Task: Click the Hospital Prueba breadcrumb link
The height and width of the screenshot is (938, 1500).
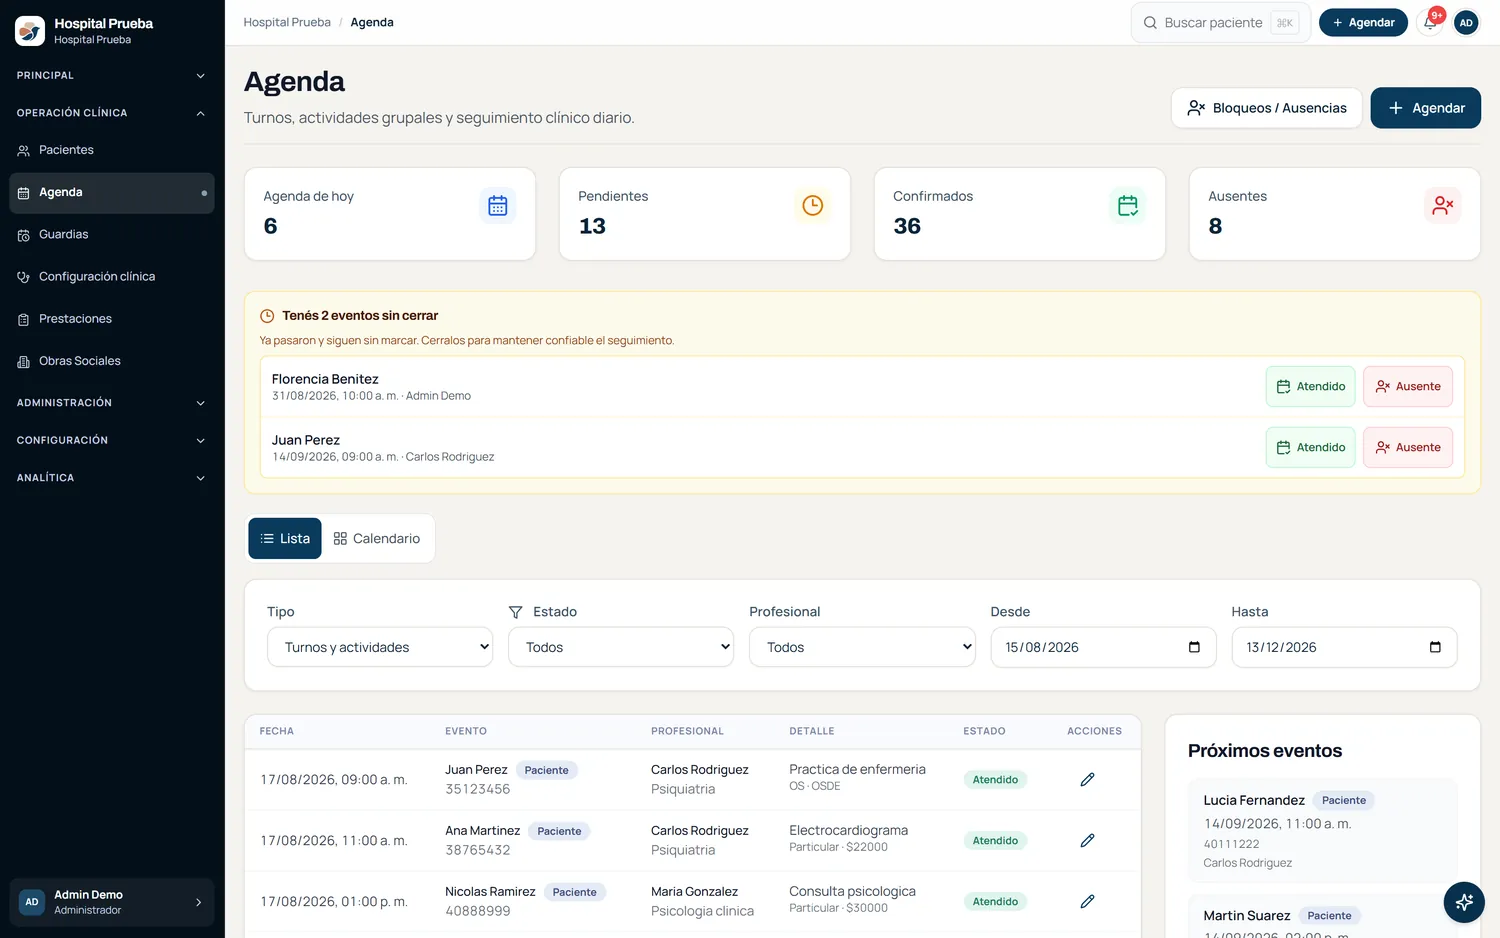Action: point(287,22)
